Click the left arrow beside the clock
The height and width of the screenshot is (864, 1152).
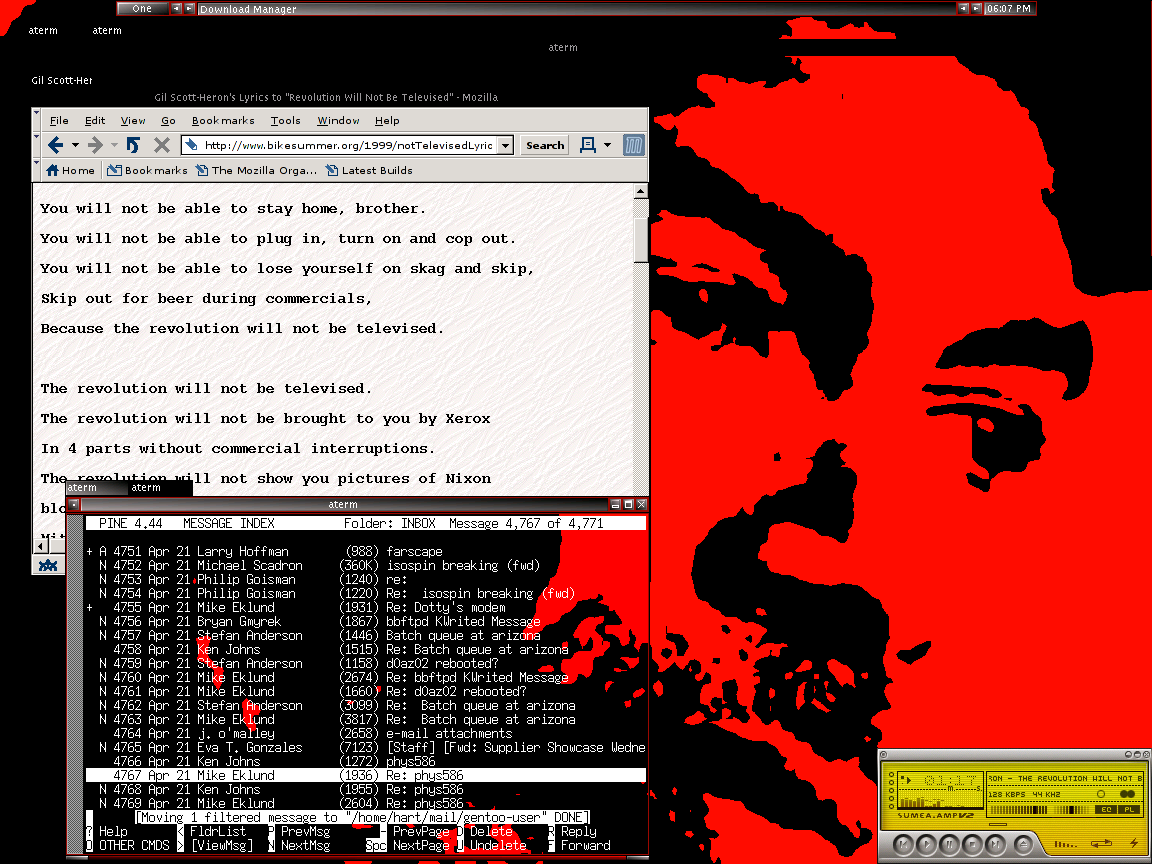pyautogui.click(x=962, y=9)
